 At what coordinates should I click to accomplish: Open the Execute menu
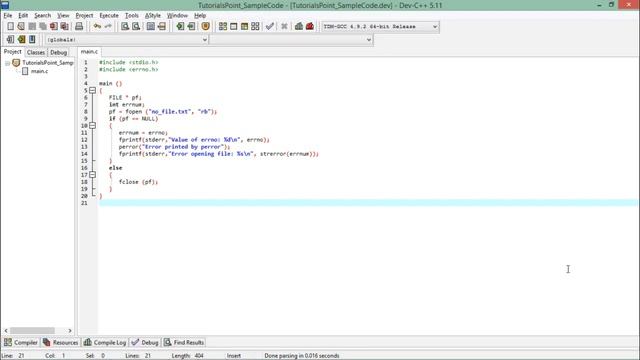click(x=109, y=16)
